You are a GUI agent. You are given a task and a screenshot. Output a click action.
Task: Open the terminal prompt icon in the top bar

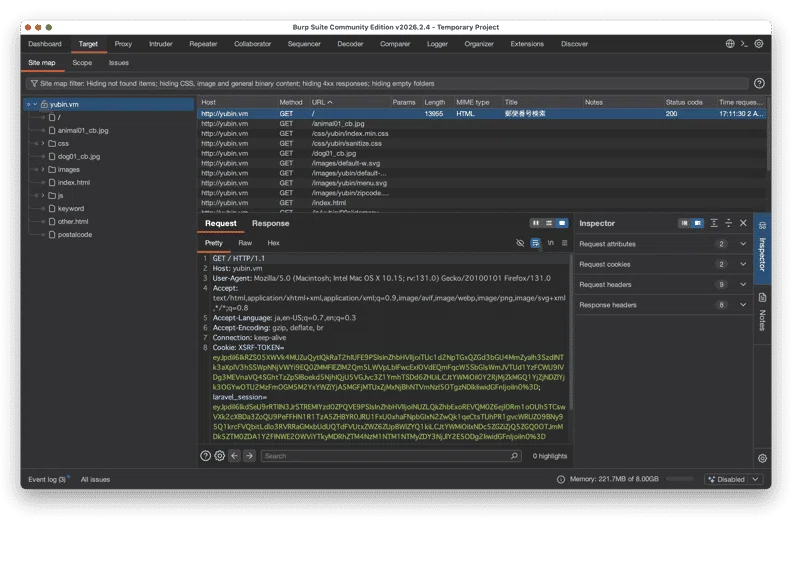(744, 44)
